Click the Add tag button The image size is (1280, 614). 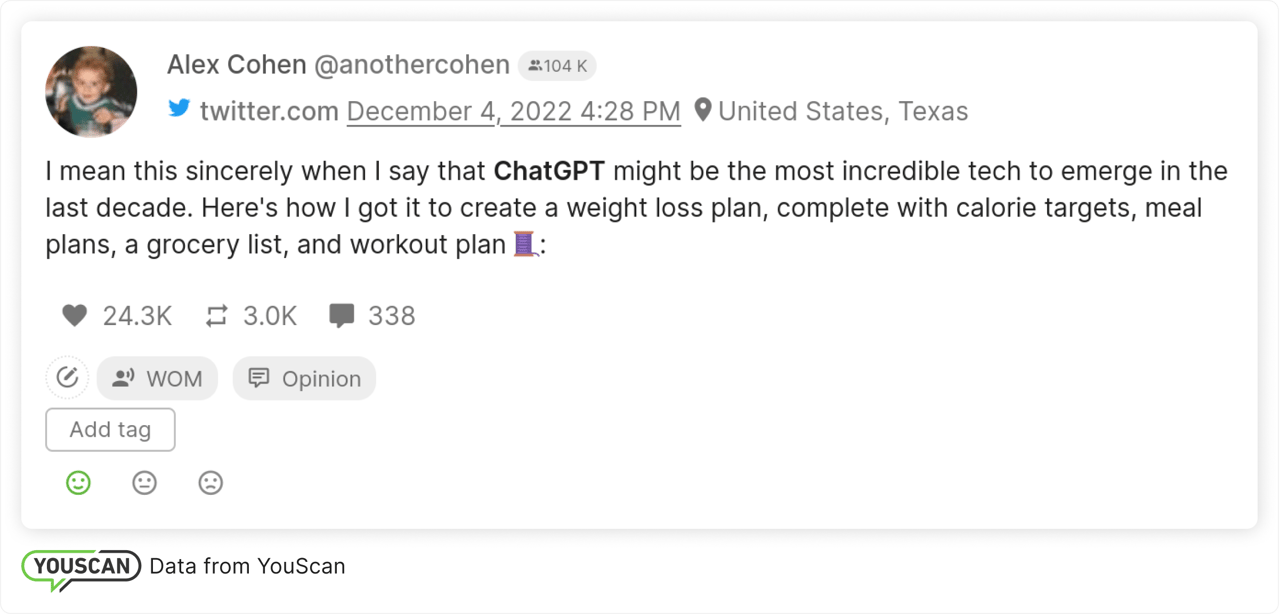click(x=110, y=430)
